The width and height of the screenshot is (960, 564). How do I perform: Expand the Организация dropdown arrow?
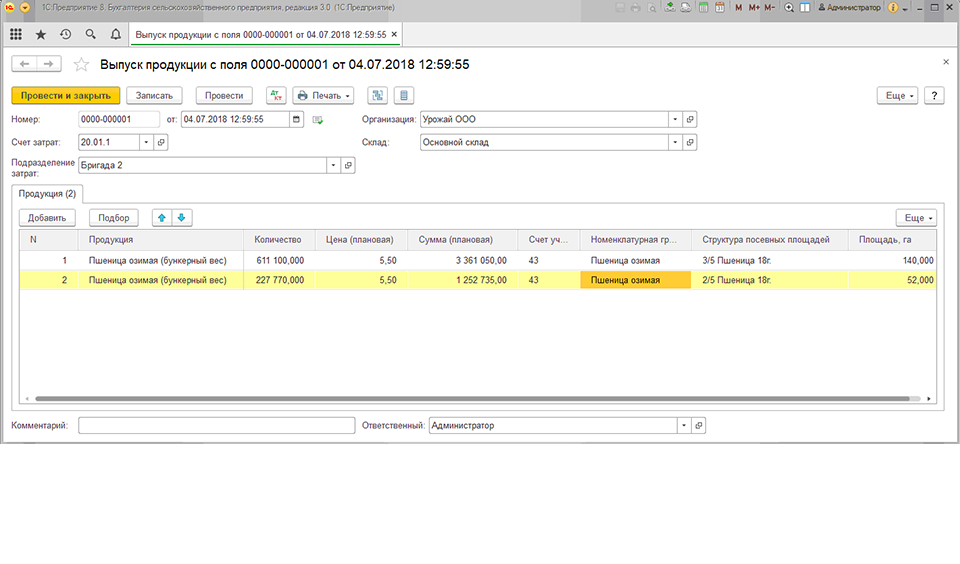coord(675,119)
